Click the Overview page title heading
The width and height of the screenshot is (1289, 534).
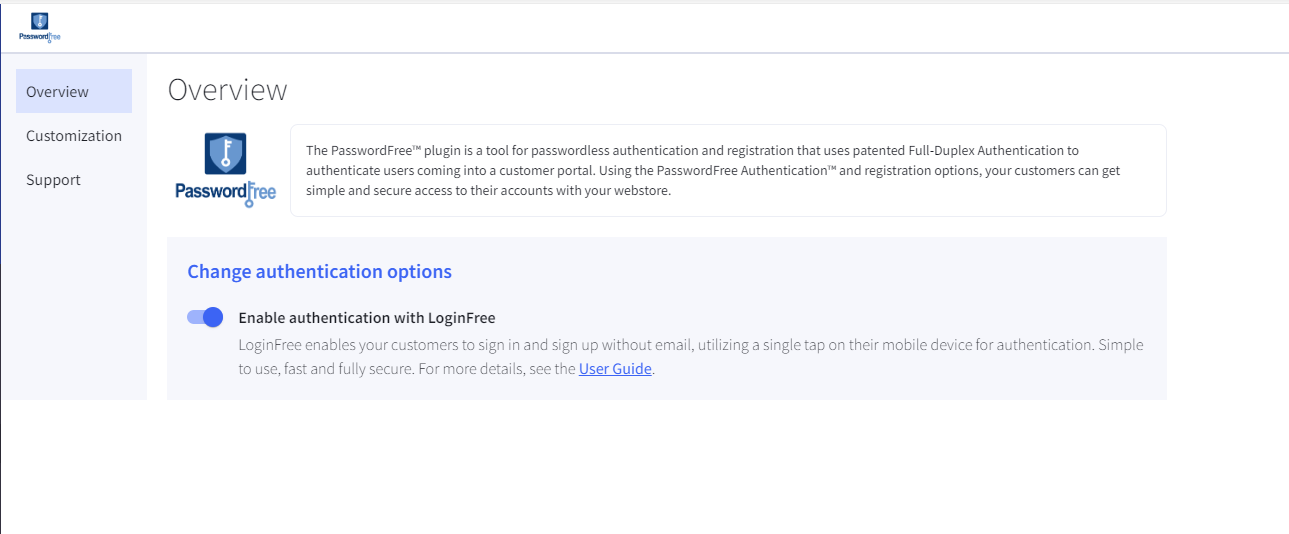227,90
